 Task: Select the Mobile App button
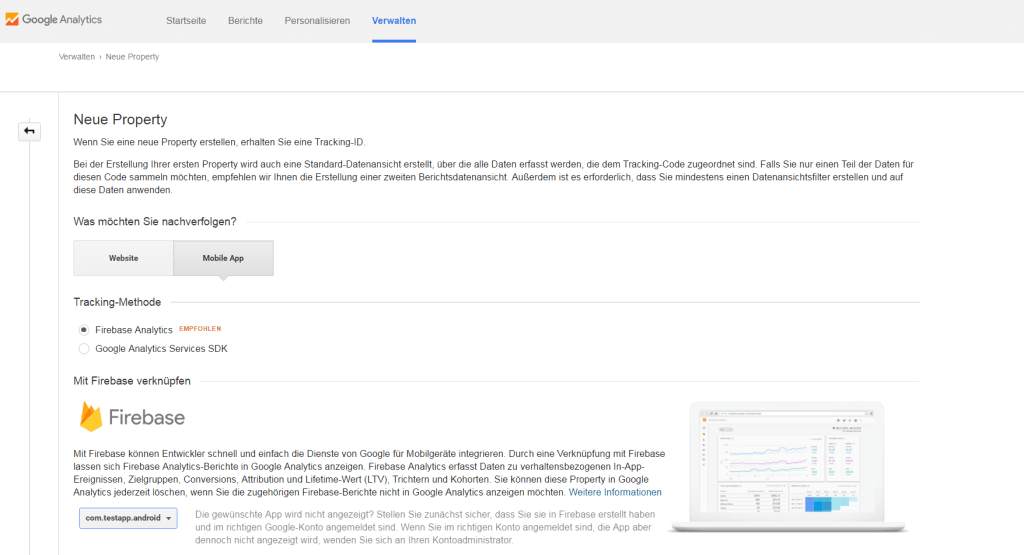223,258
